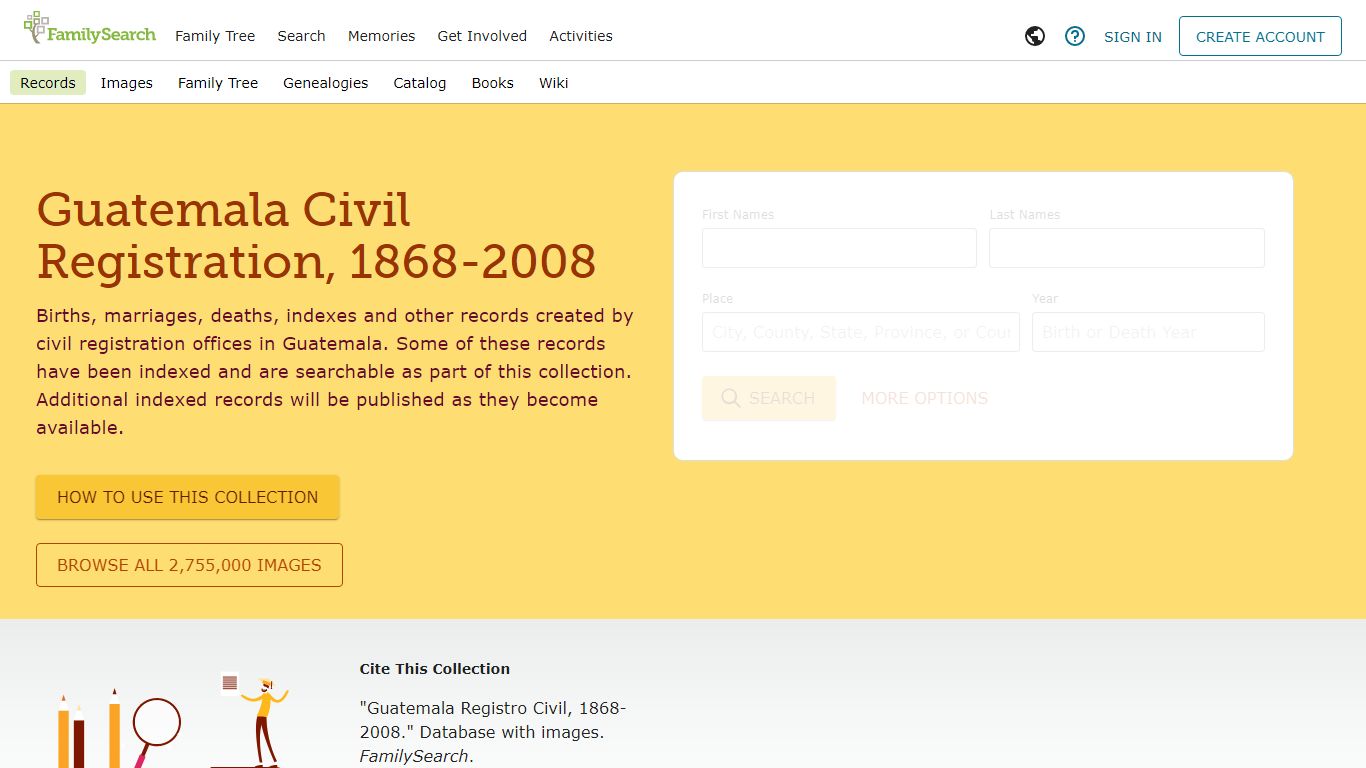Switch to the Genealogies tab

pos(326,83)
